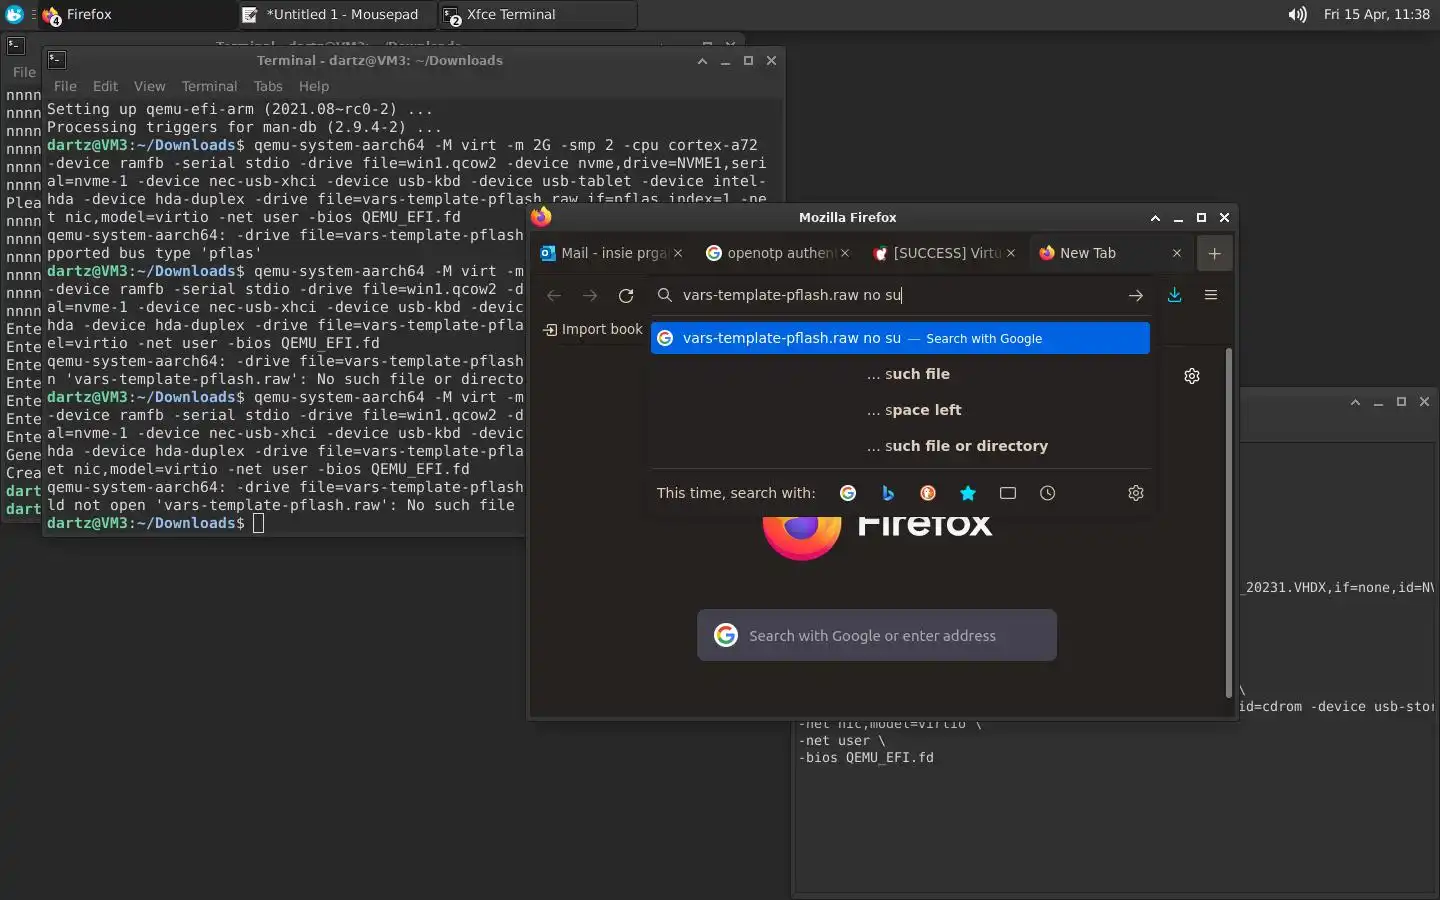Close the [SUCCESS] Virtu tab

pyautogui.click(x=1011, y=253)
